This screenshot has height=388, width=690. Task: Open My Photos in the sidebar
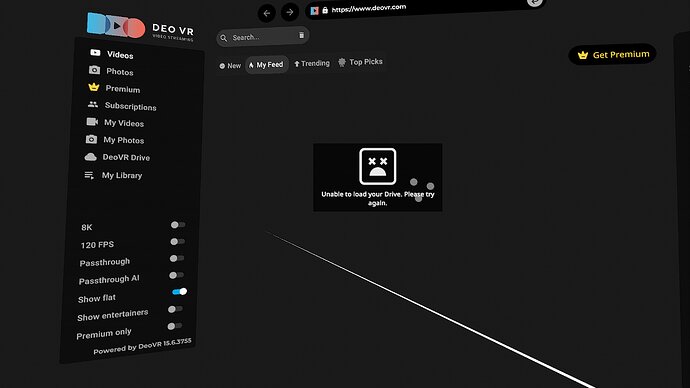115,140
